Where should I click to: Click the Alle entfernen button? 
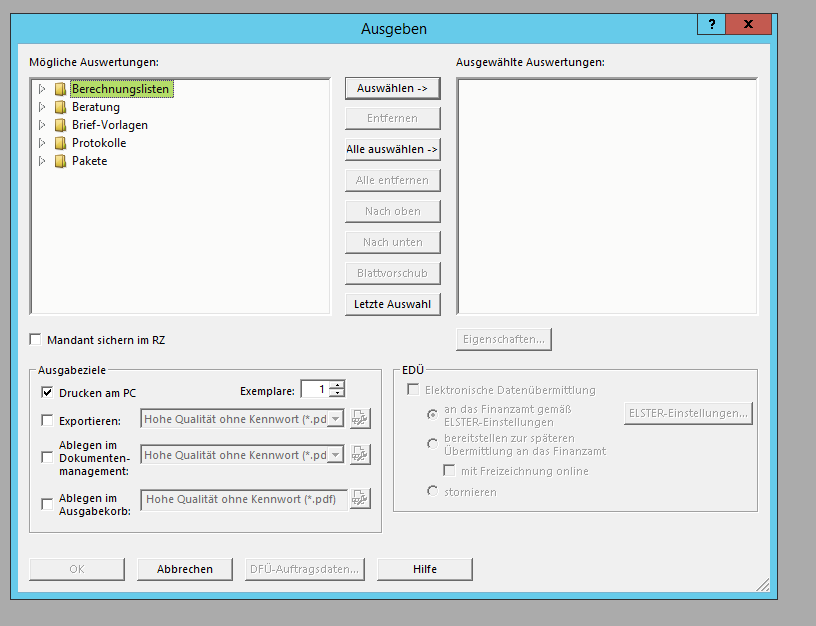pos(392,181)
